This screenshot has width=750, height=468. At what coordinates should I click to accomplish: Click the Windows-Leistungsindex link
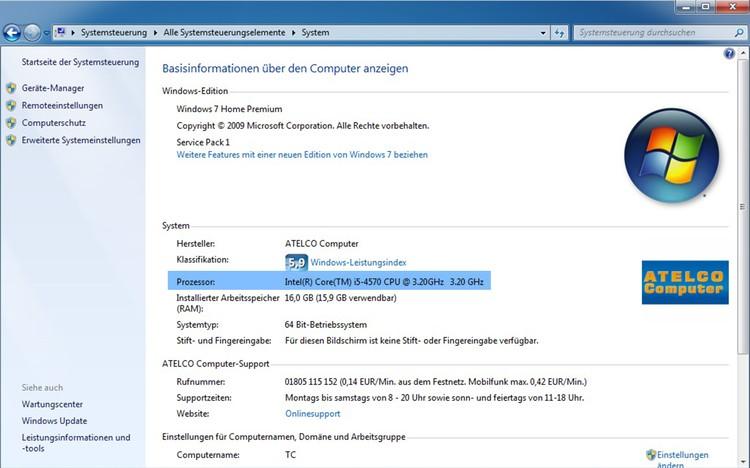(358, 263)
